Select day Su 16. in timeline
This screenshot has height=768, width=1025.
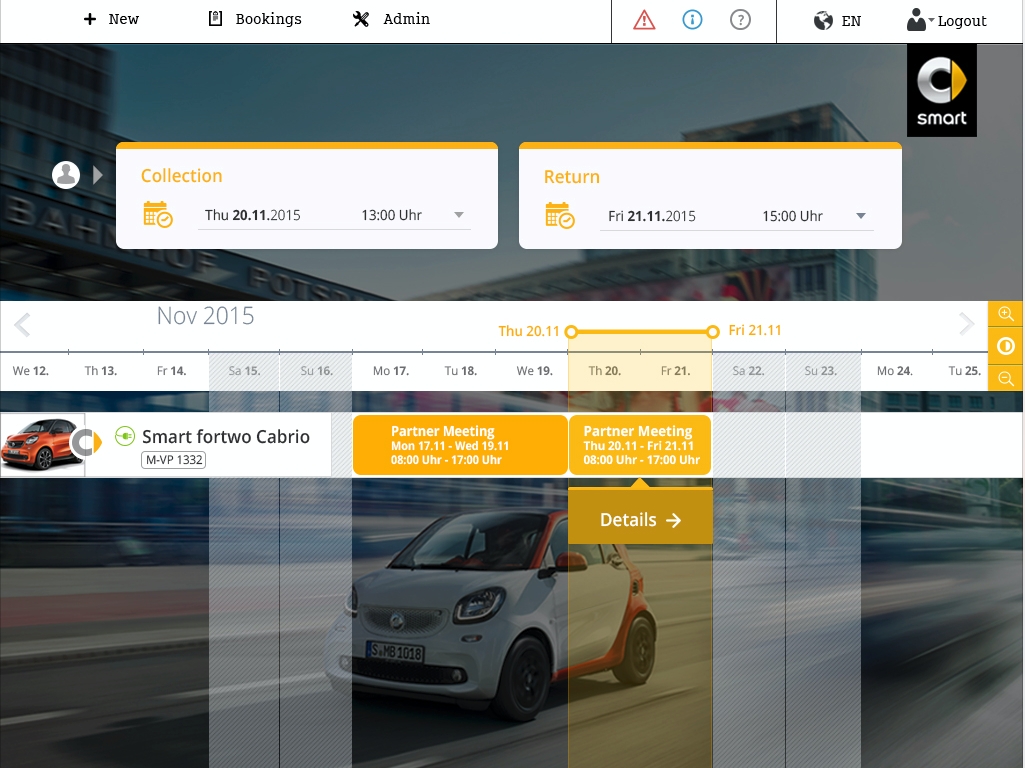316,371
